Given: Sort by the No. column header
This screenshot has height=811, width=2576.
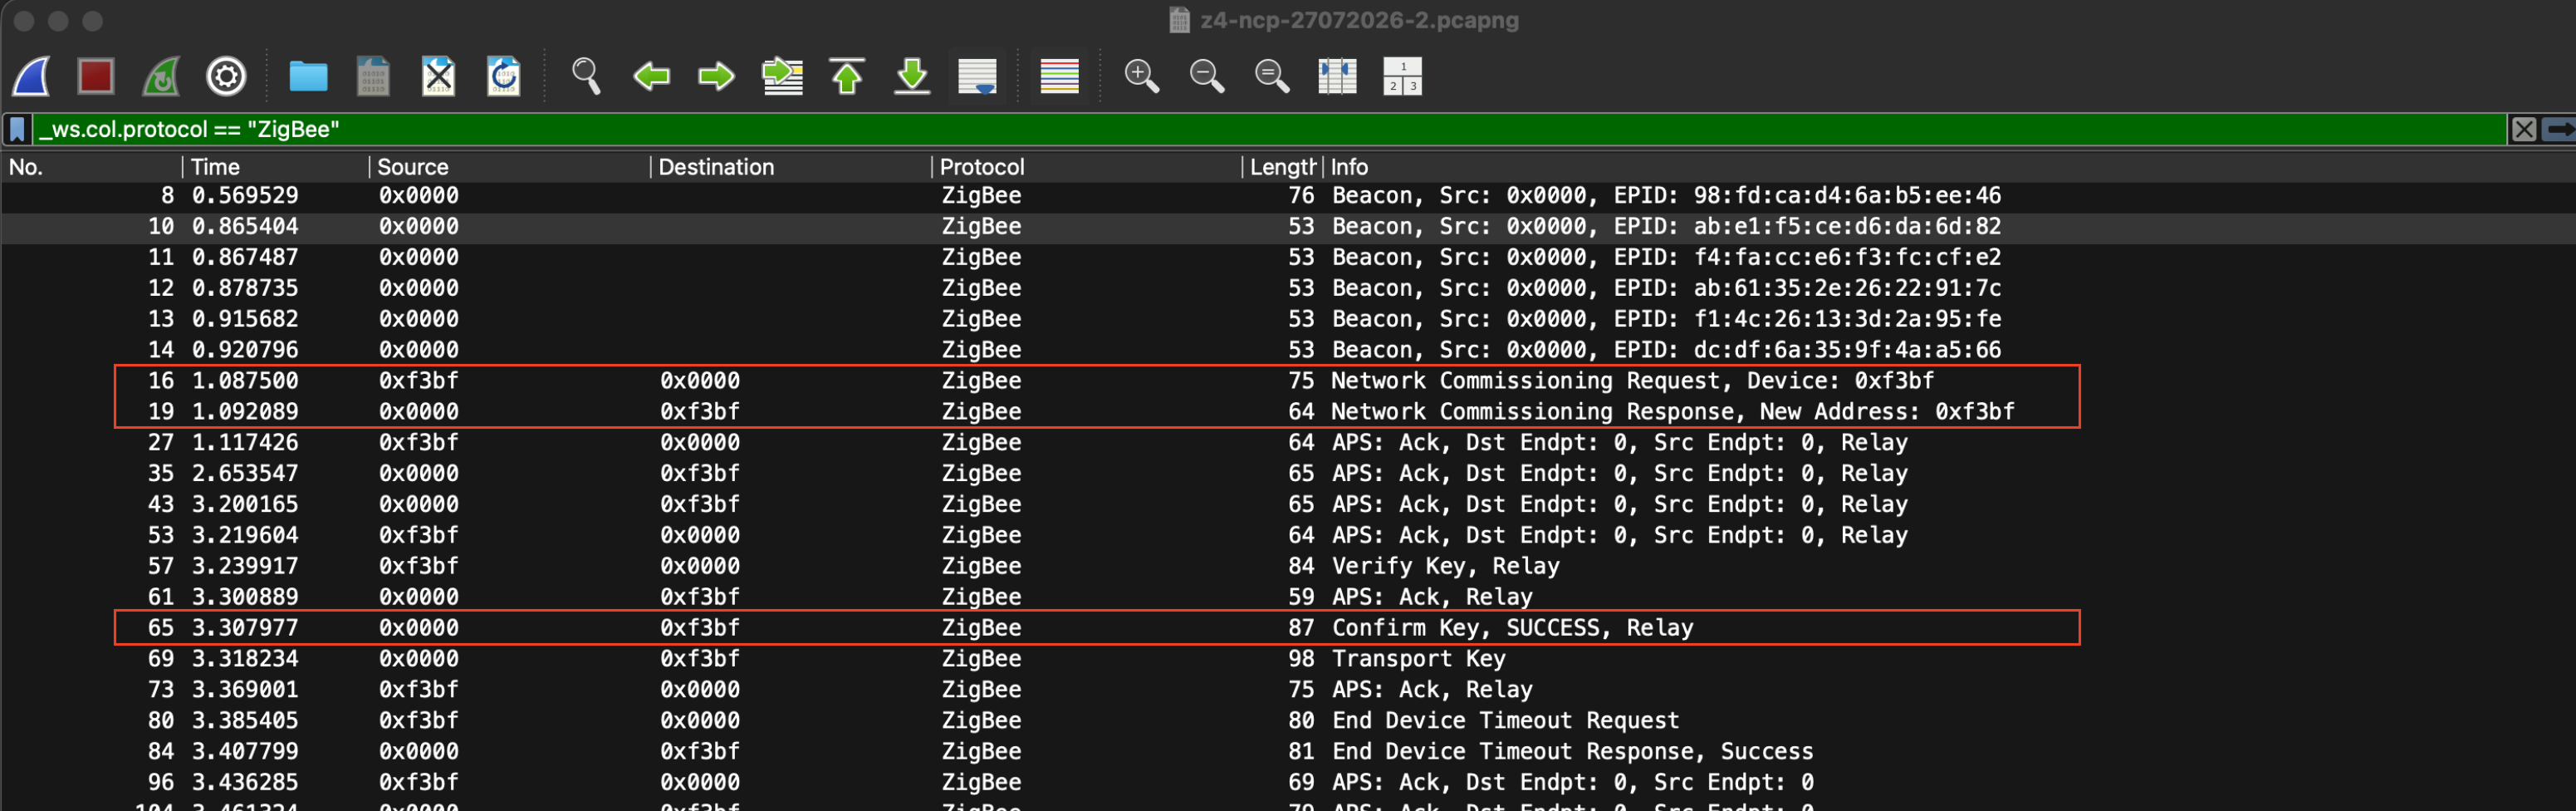Looking at the screenshot, I should (x=91, y=167).
